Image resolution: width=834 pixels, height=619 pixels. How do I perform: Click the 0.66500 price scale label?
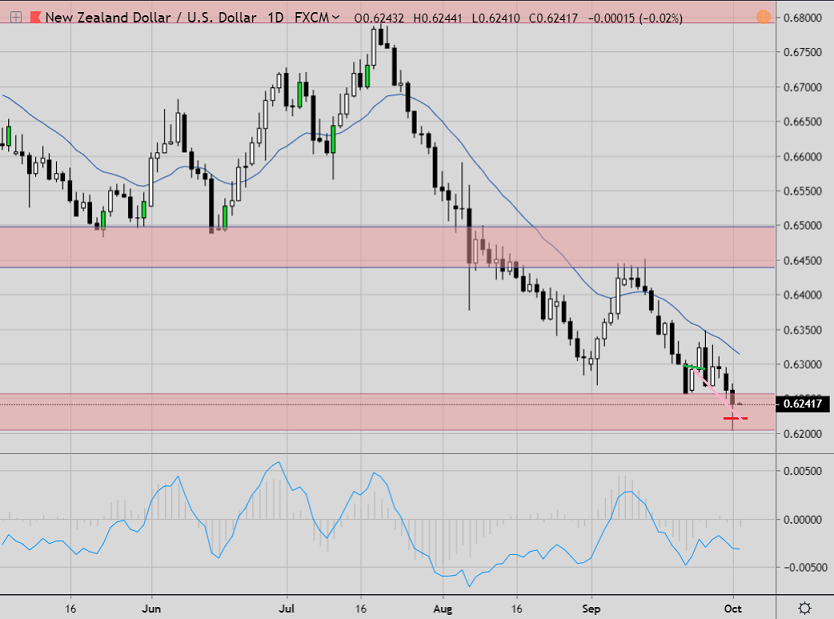(x=803, y=122)
